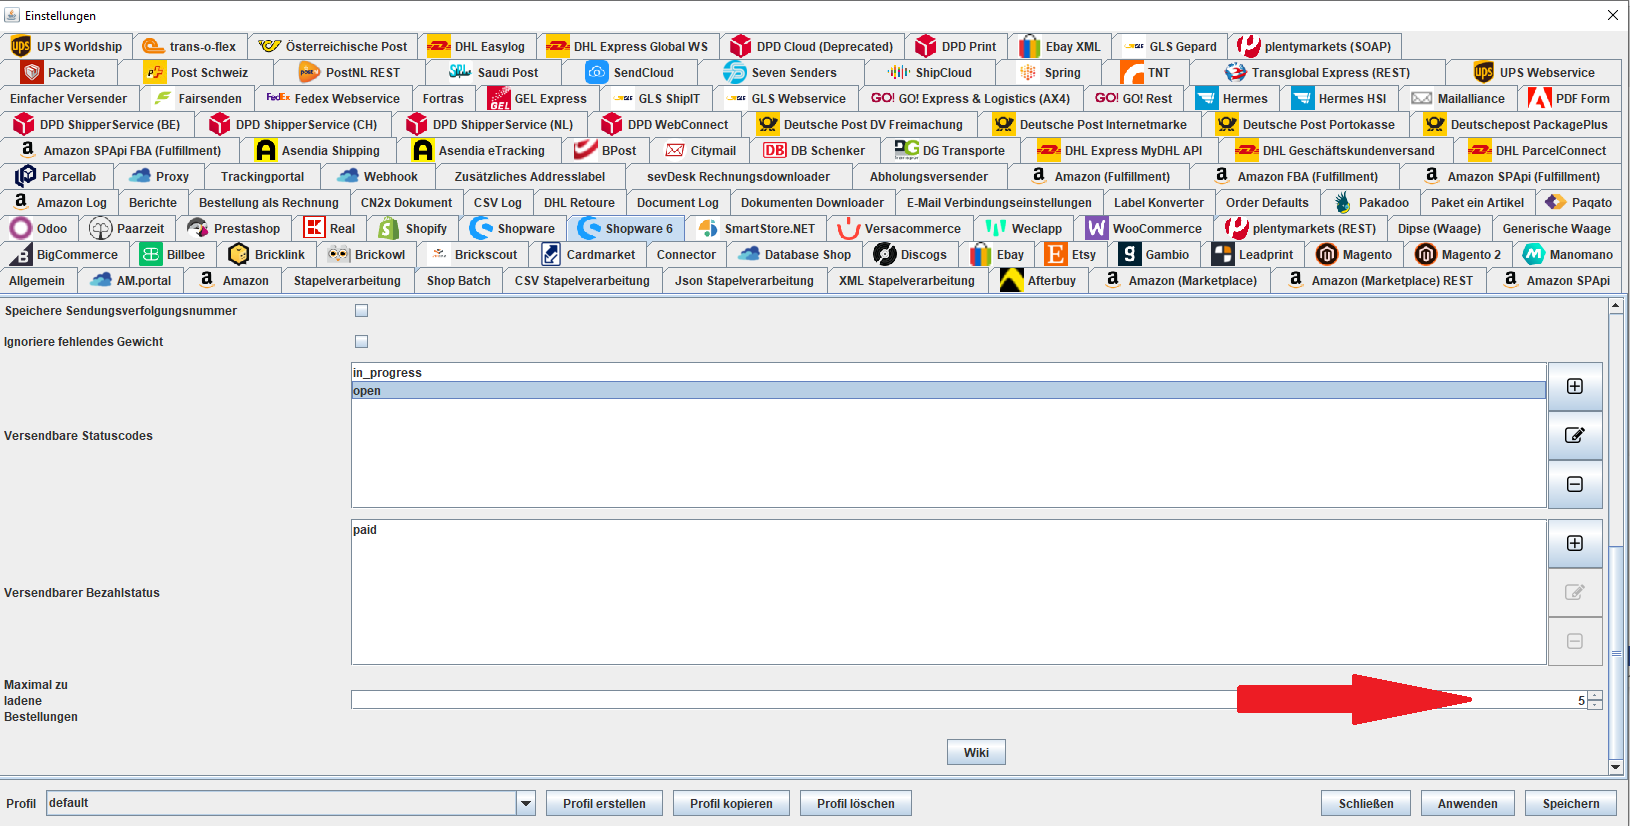Select the Fedex Webservice tab
The width and height of the screenshot is (1630, 826).
[x=333, y=98]
